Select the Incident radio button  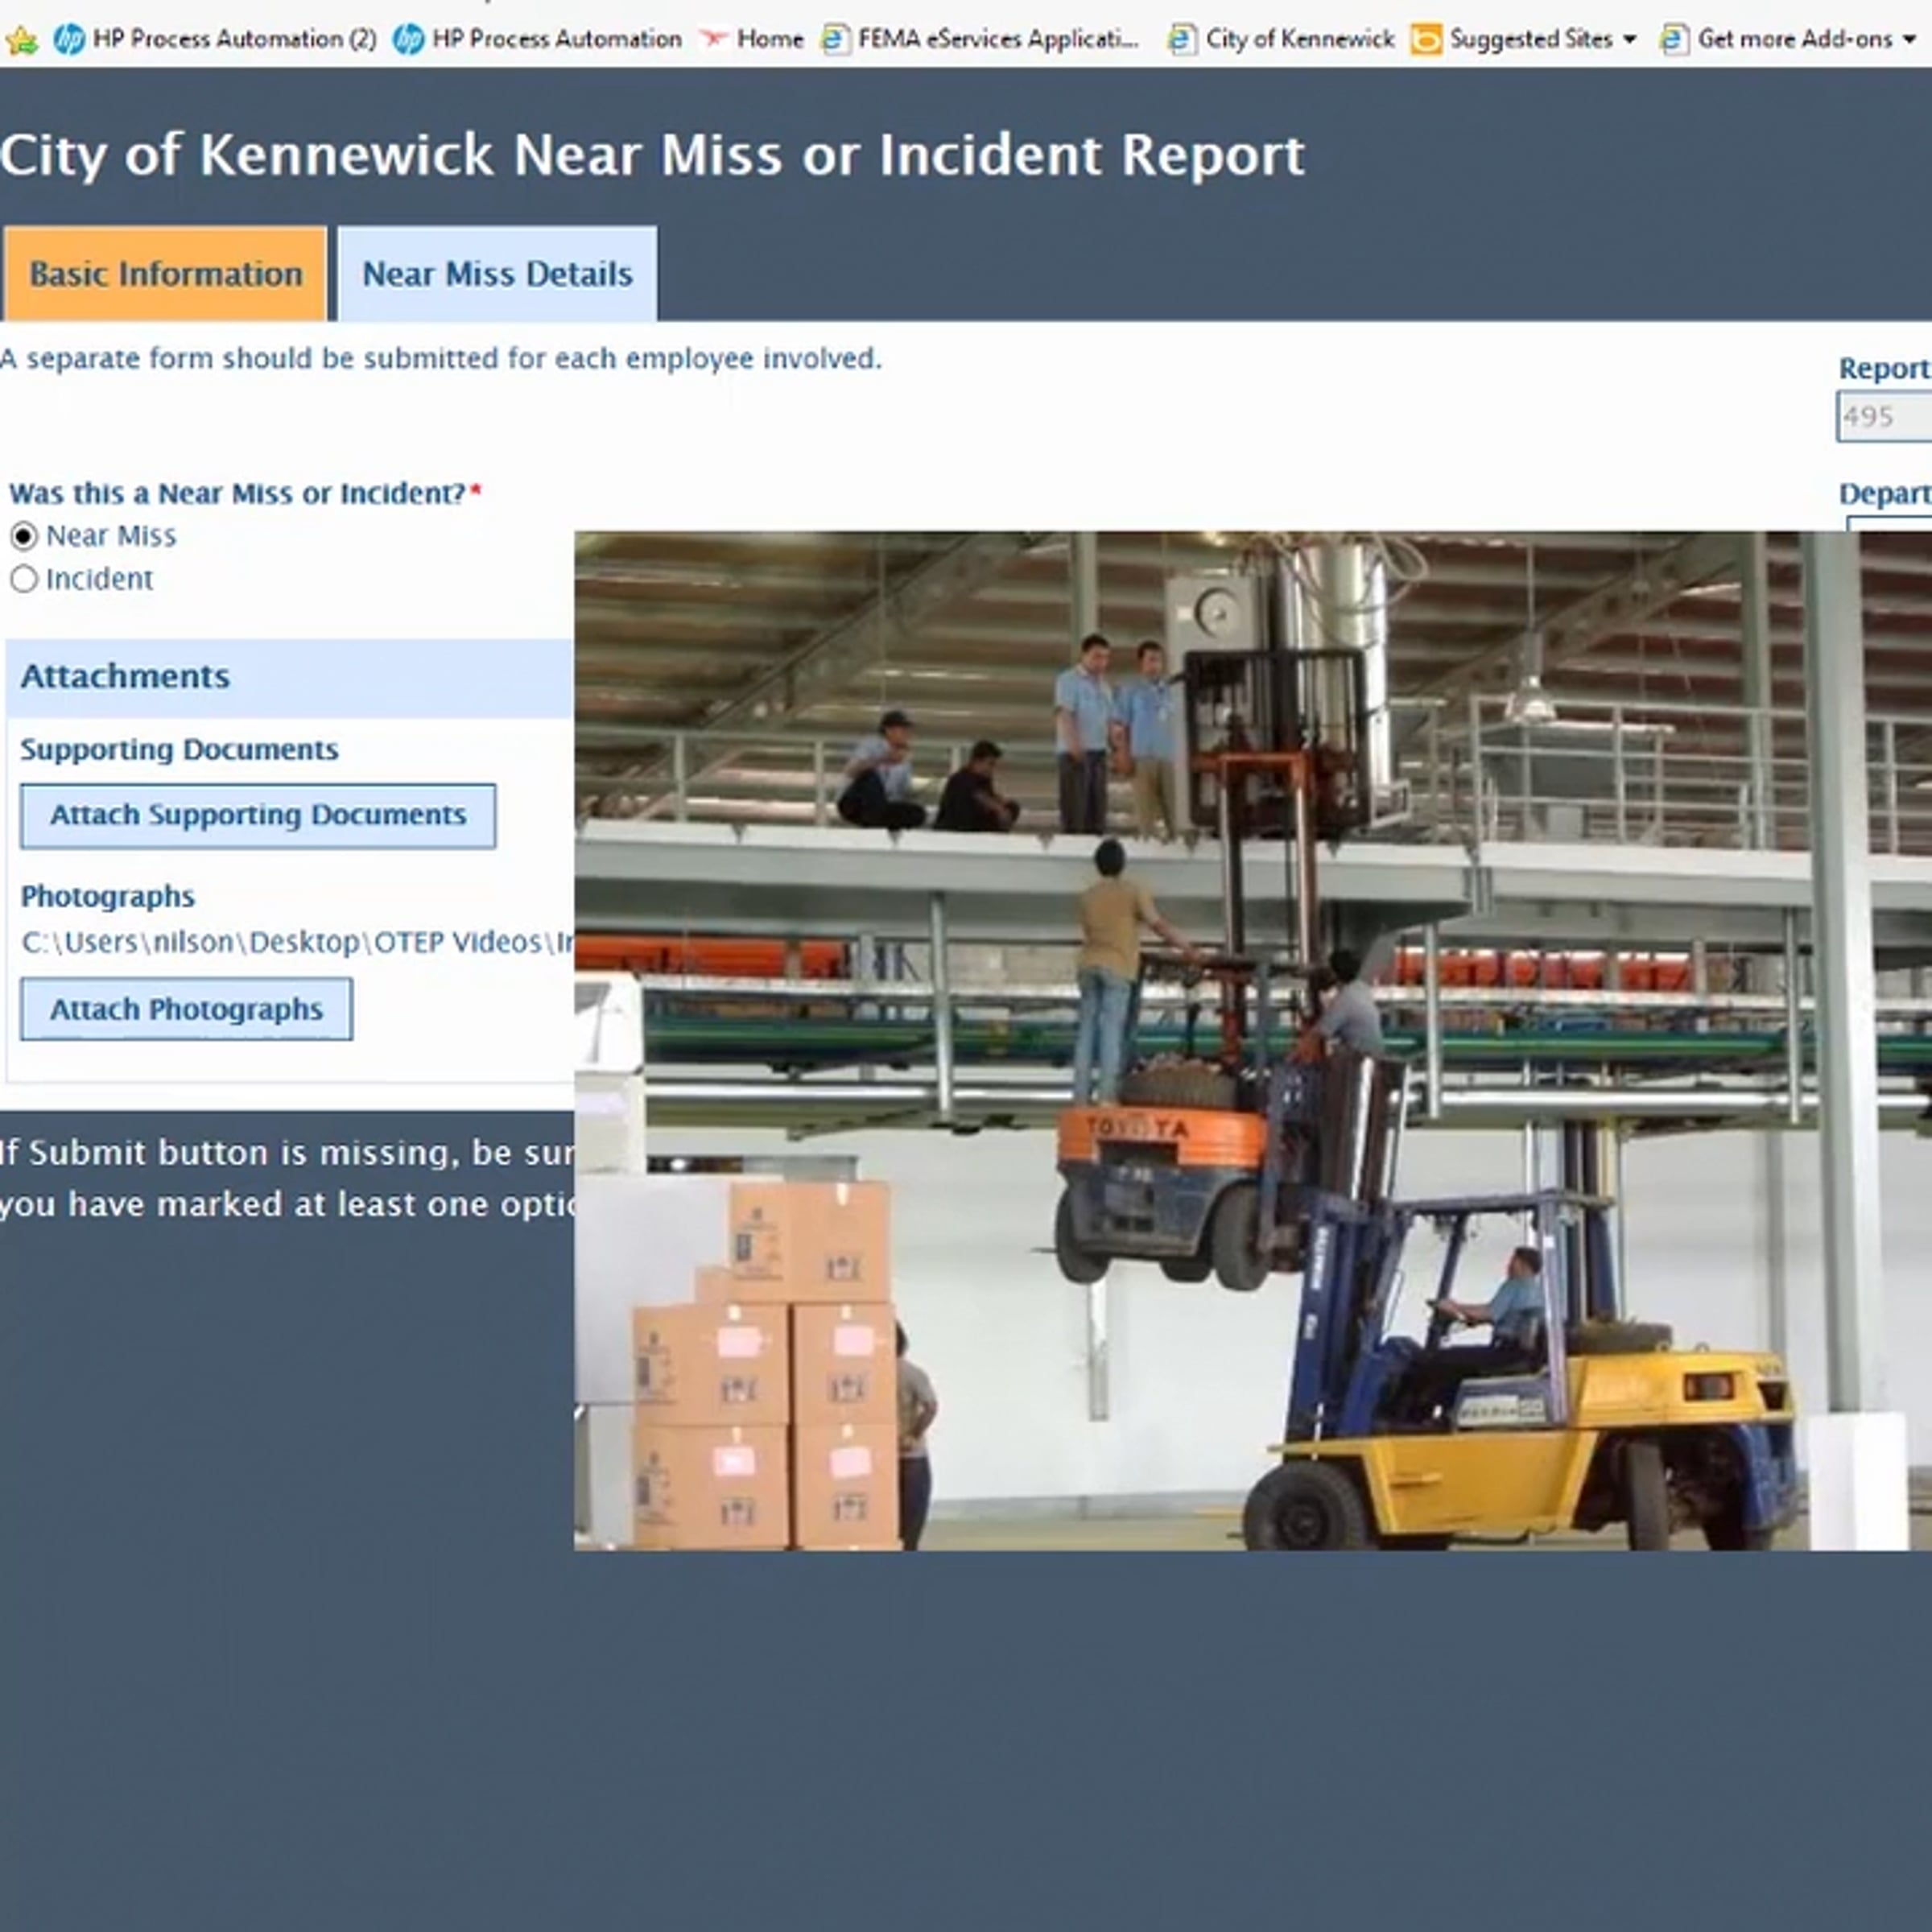(x=24, y=580)
